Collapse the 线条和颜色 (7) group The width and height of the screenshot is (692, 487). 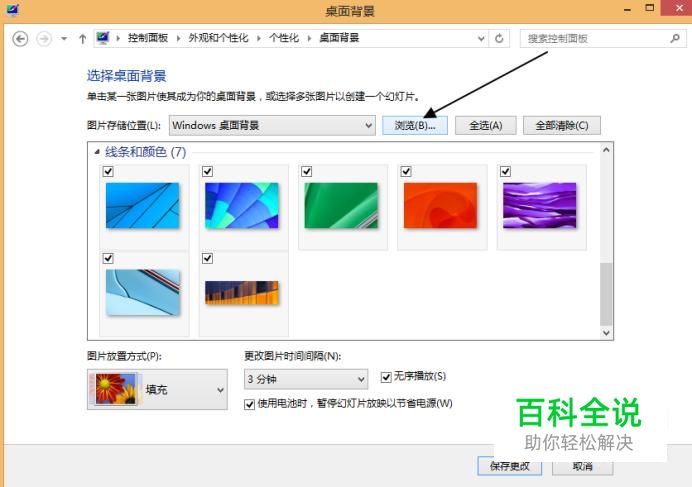(x=97, y=152)
